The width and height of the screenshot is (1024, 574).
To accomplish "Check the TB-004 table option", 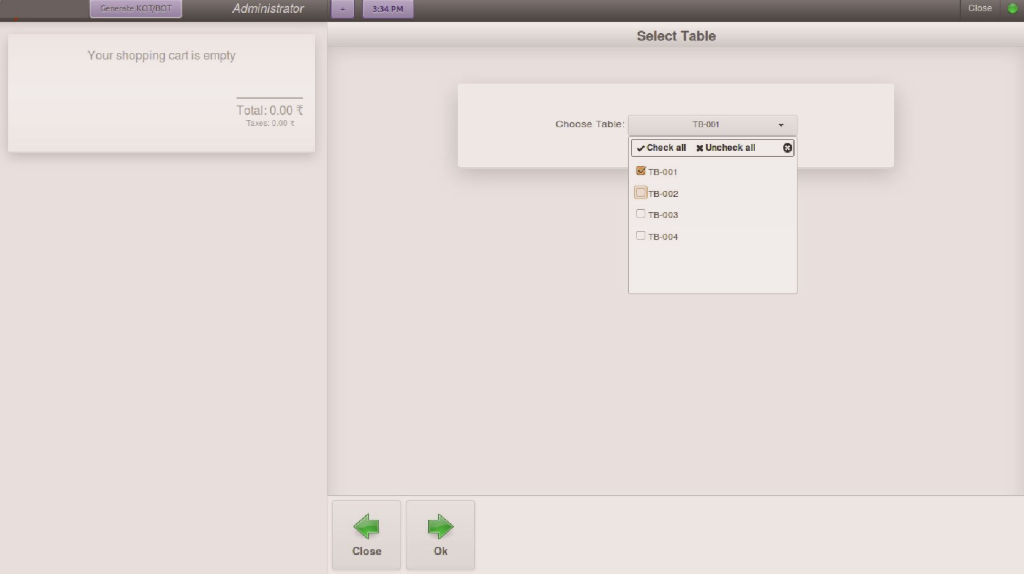I will coord(641,236).
